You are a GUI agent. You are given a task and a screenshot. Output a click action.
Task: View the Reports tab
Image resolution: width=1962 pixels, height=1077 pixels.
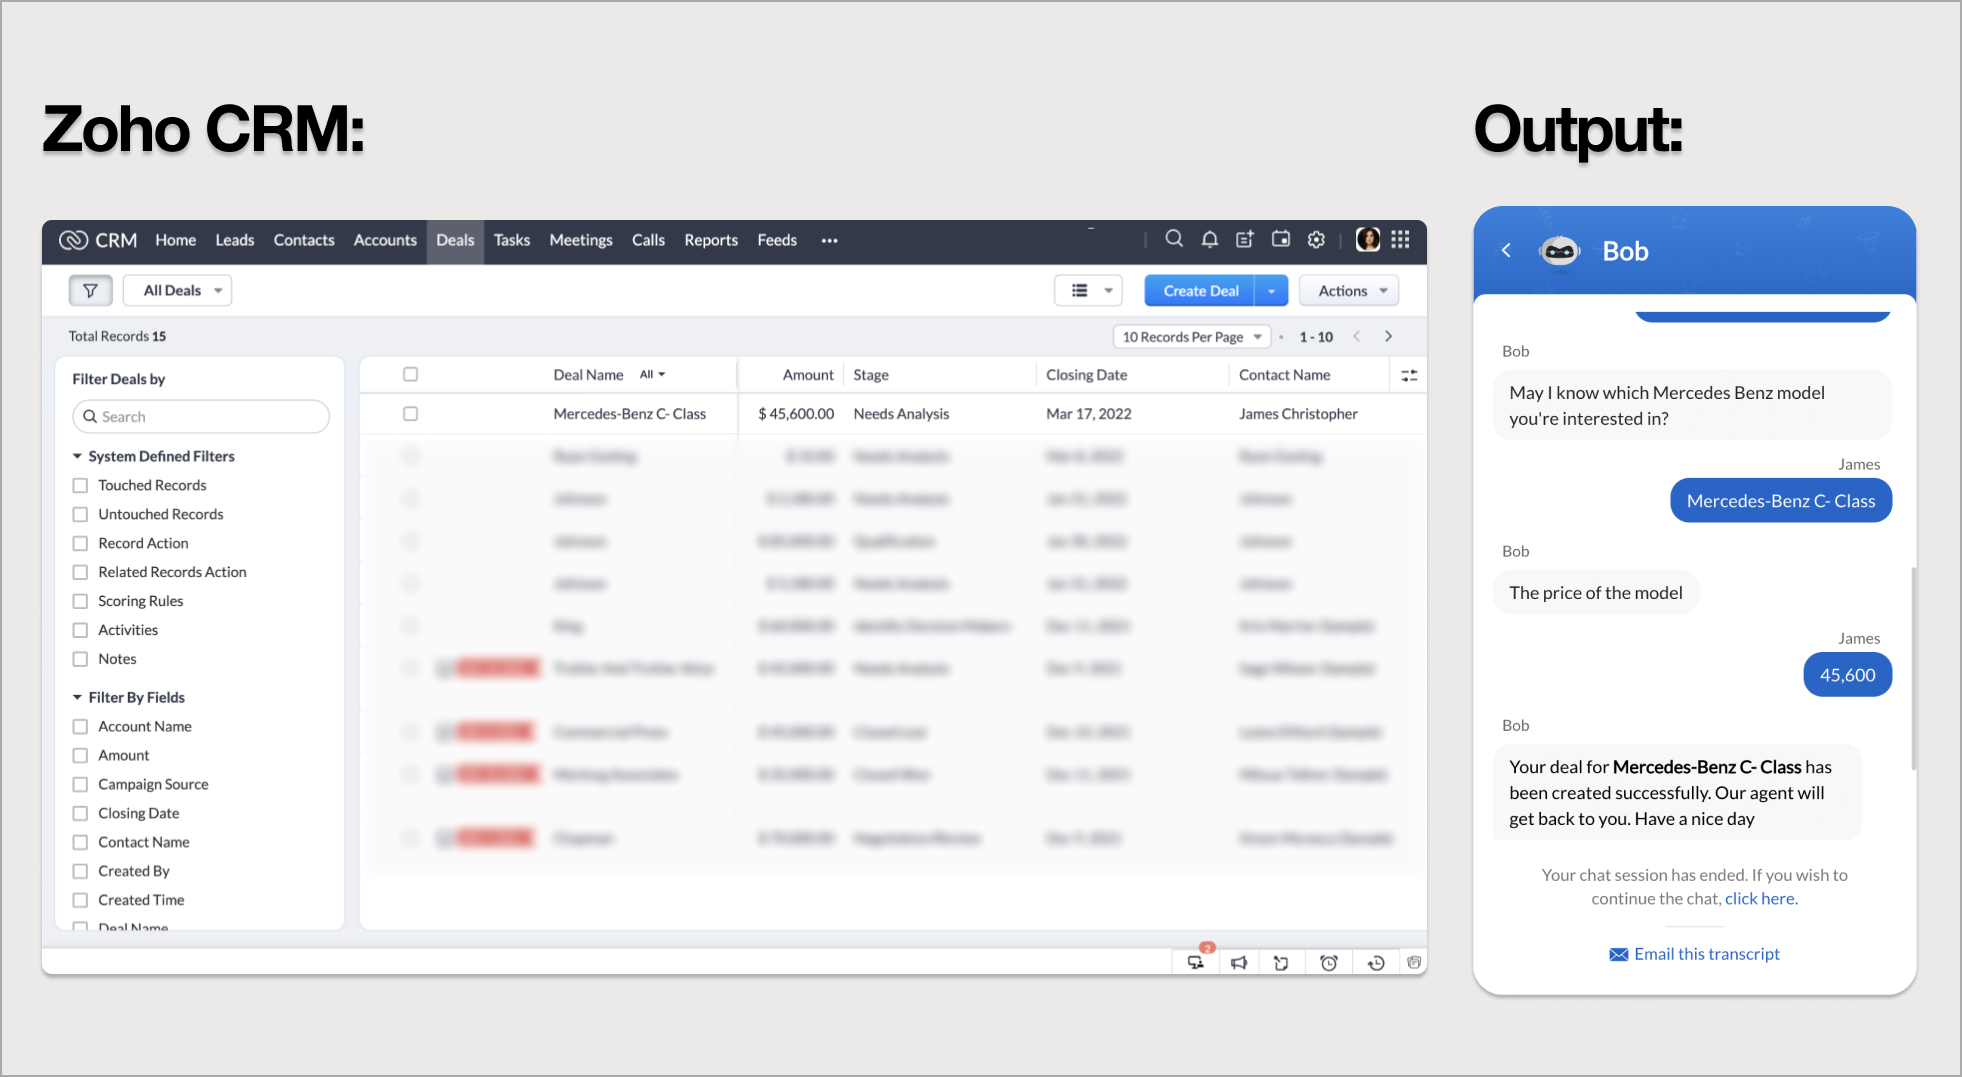711,240
